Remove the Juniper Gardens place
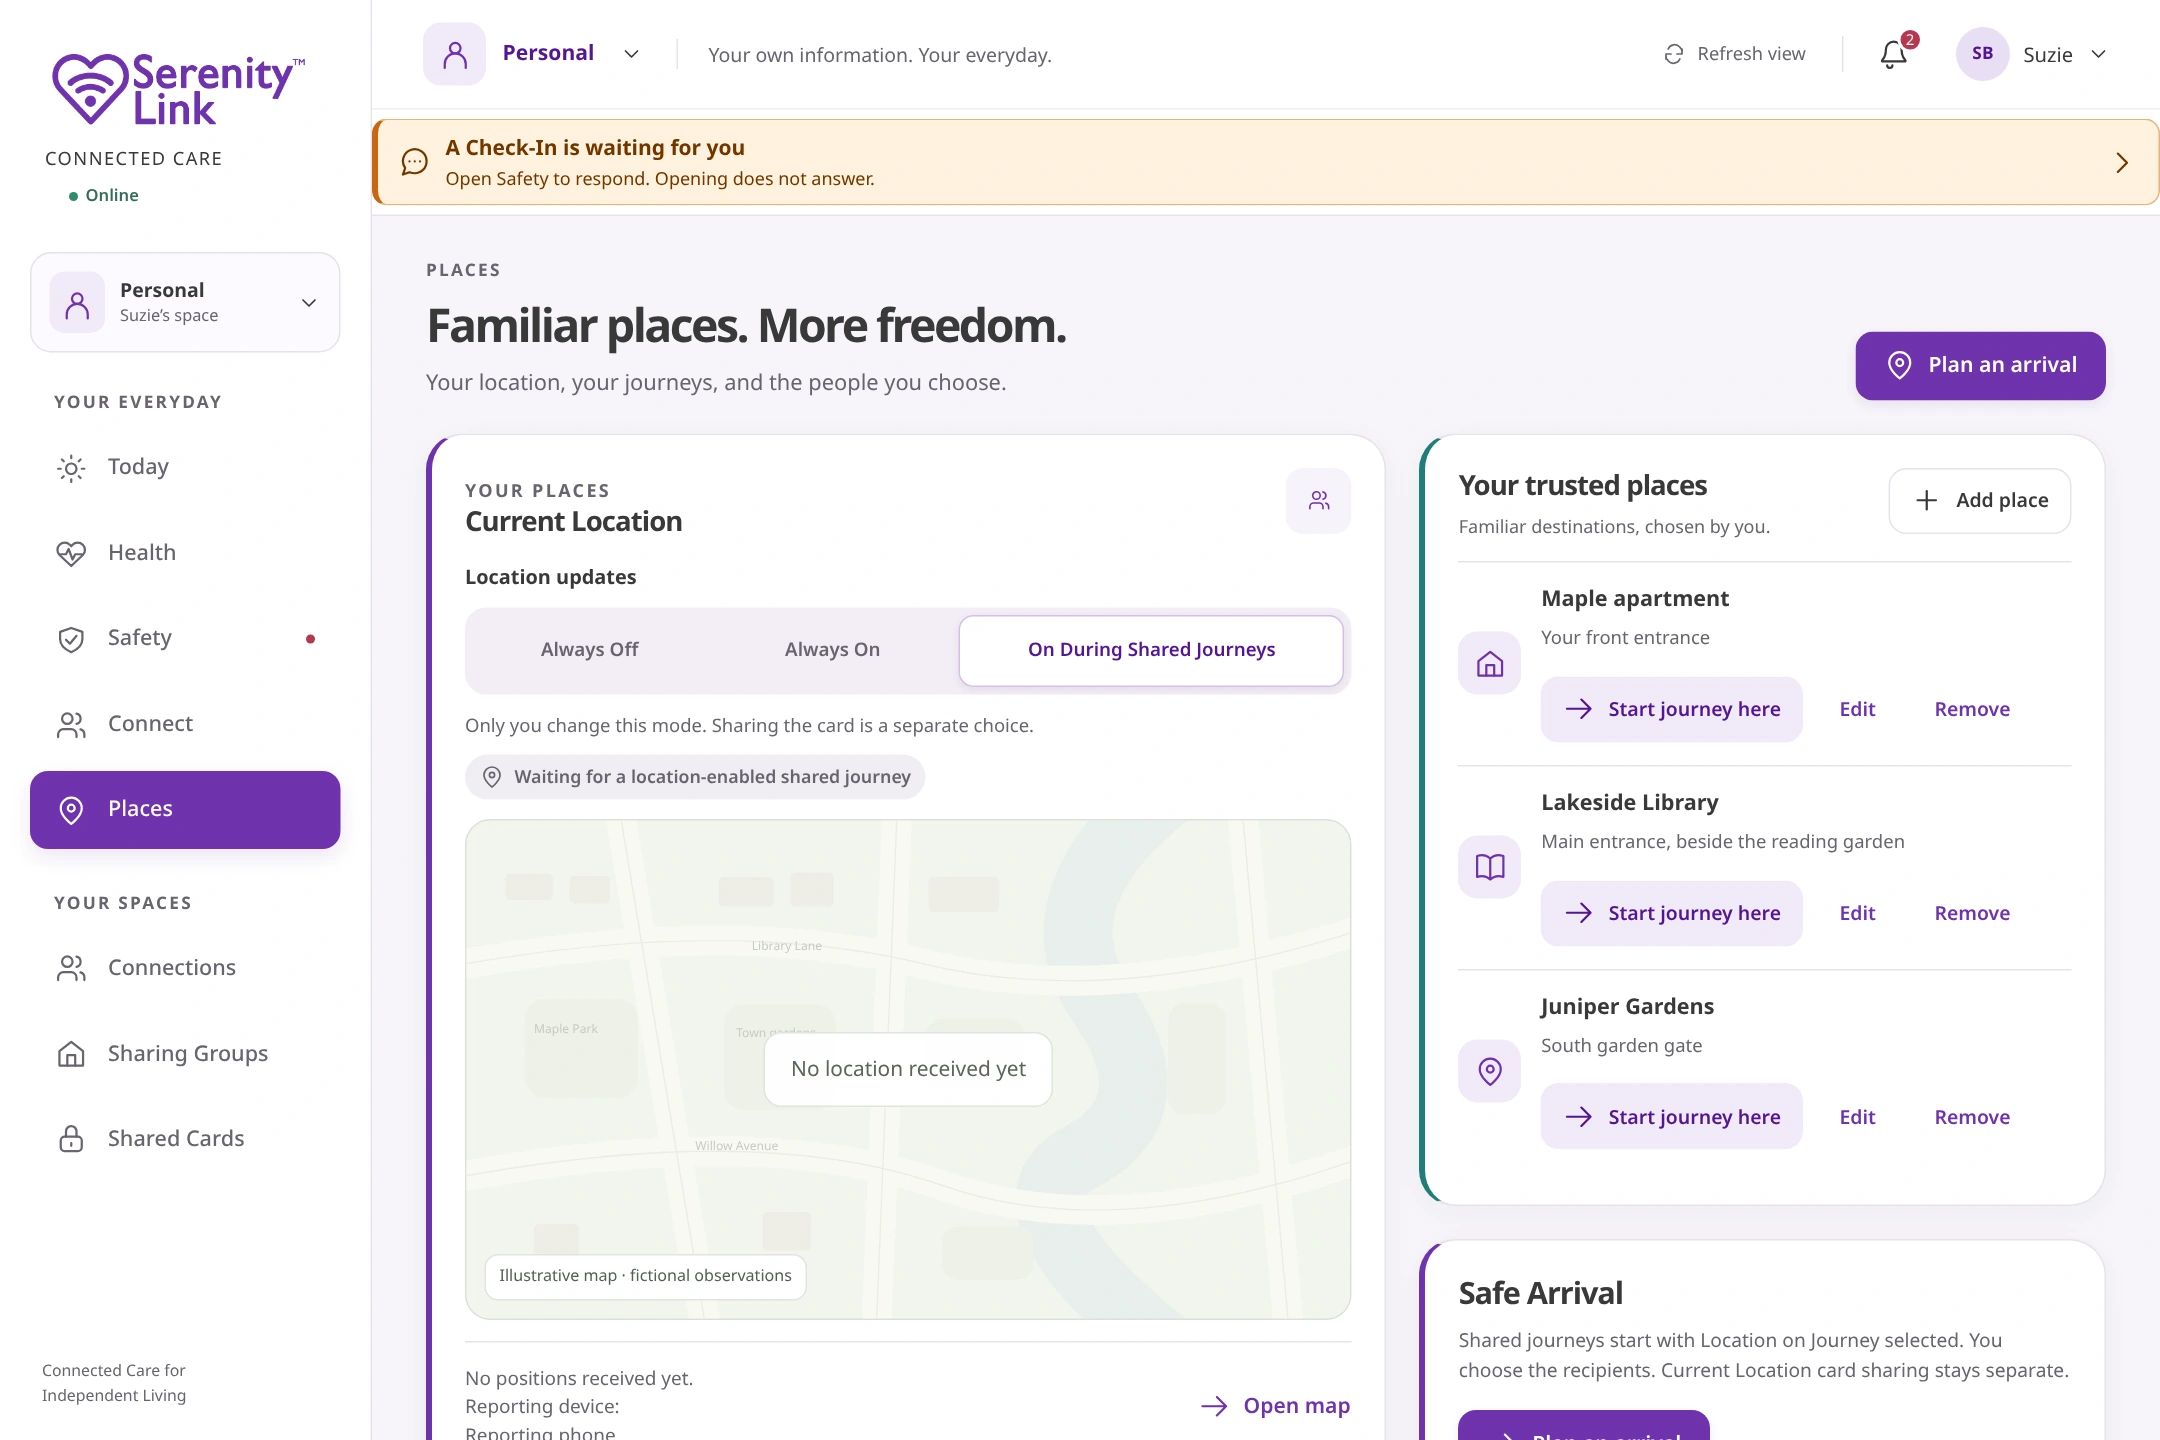The height and width of the screenshot is (1440, 2160). 1972,1117
